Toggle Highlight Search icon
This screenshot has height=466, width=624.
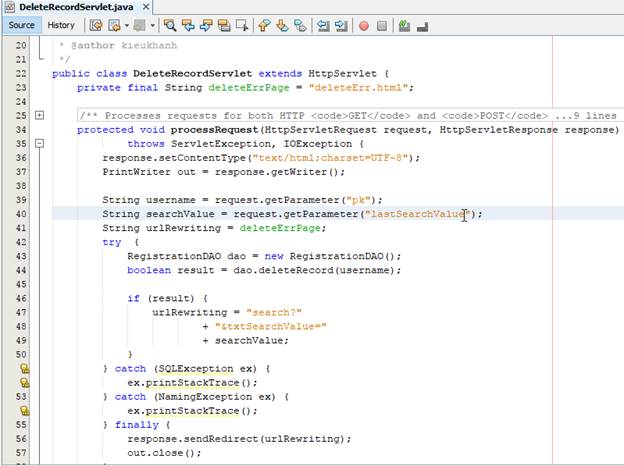pos(224,25)
